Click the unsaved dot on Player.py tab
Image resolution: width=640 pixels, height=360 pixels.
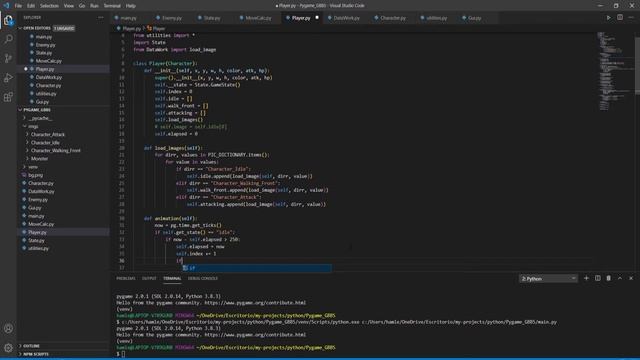(x=317, y=18)
